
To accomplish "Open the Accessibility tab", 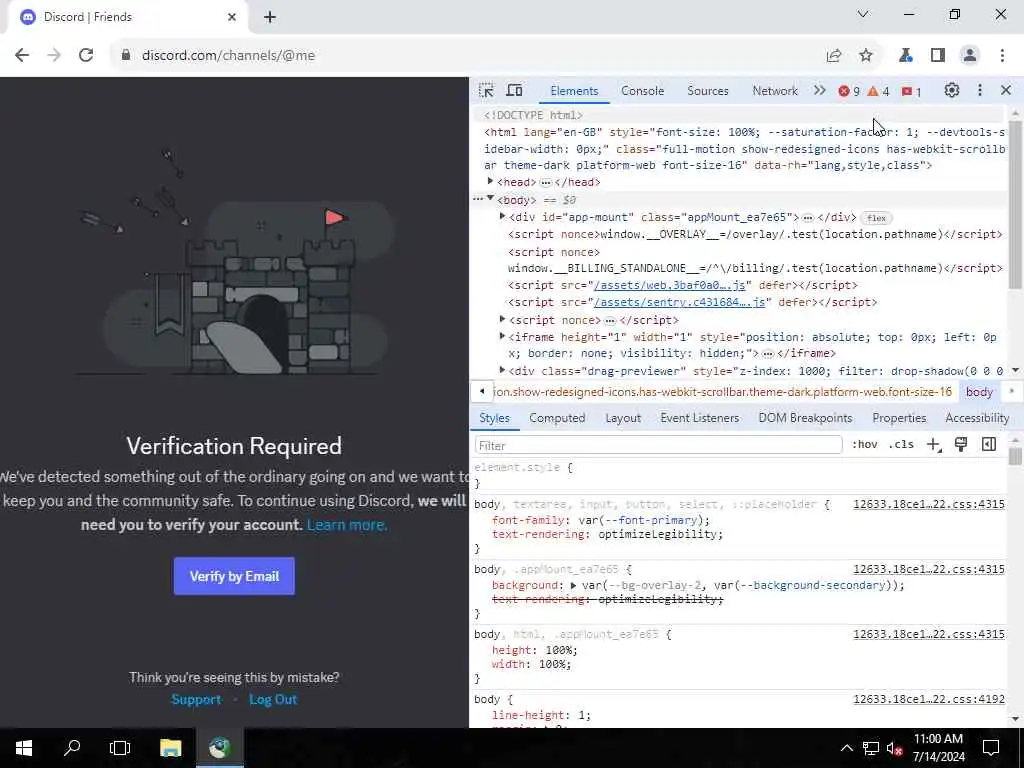I will [x=977, y=418].
